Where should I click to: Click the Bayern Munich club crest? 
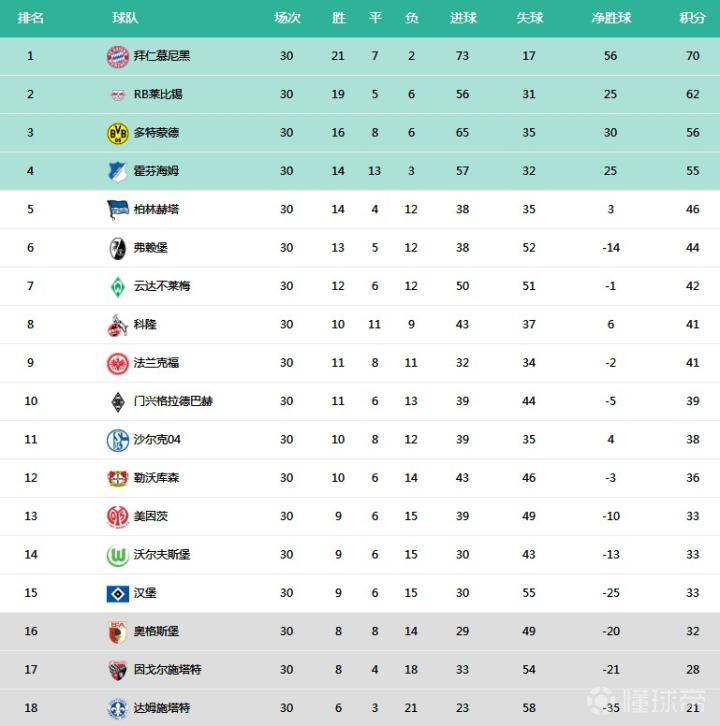coord(118,56)
